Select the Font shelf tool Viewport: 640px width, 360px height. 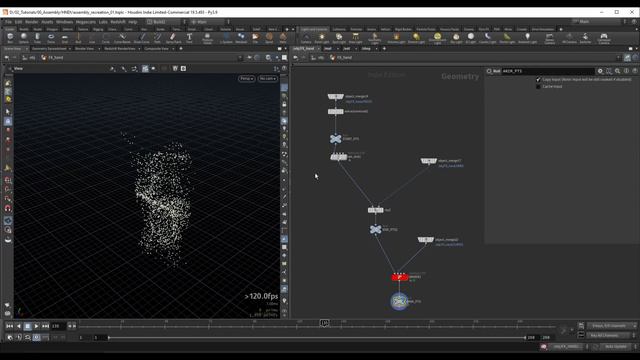(189, 38)
